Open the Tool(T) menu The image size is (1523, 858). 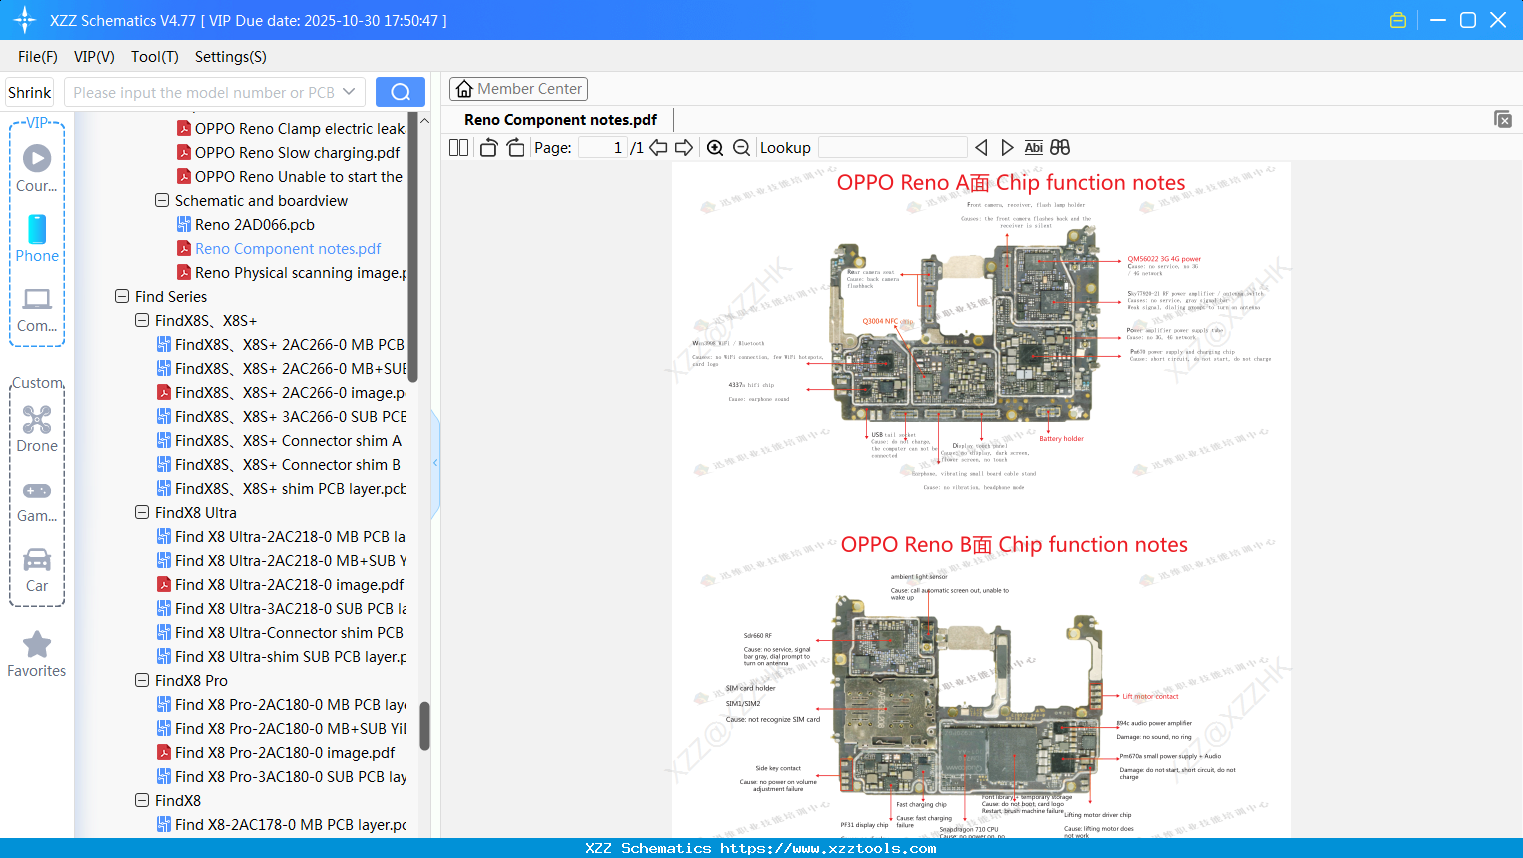coord(155,57)
